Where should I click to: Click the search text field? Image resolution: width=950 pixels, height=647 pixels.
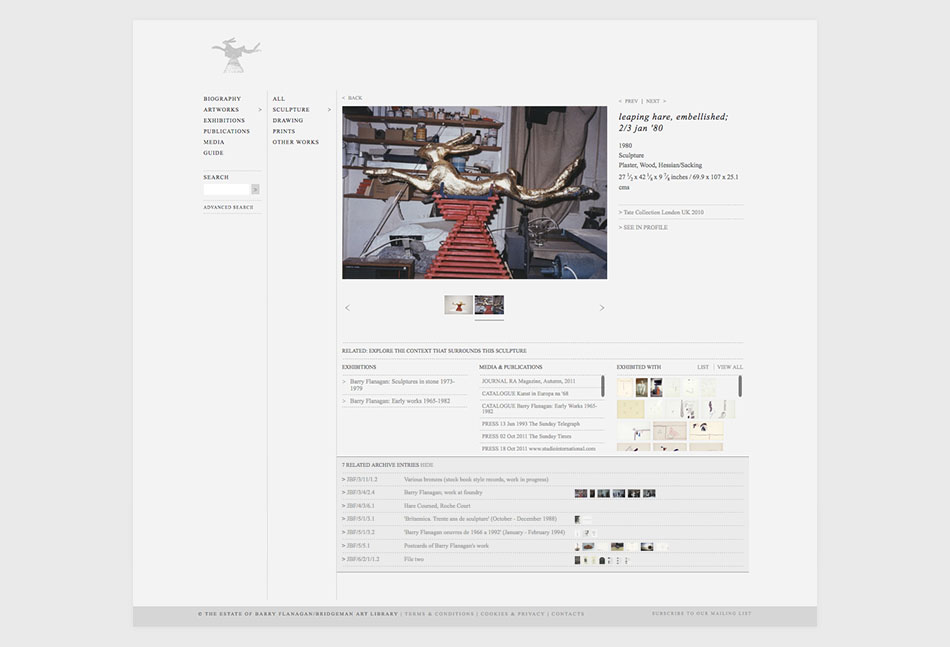pos(227,190)
